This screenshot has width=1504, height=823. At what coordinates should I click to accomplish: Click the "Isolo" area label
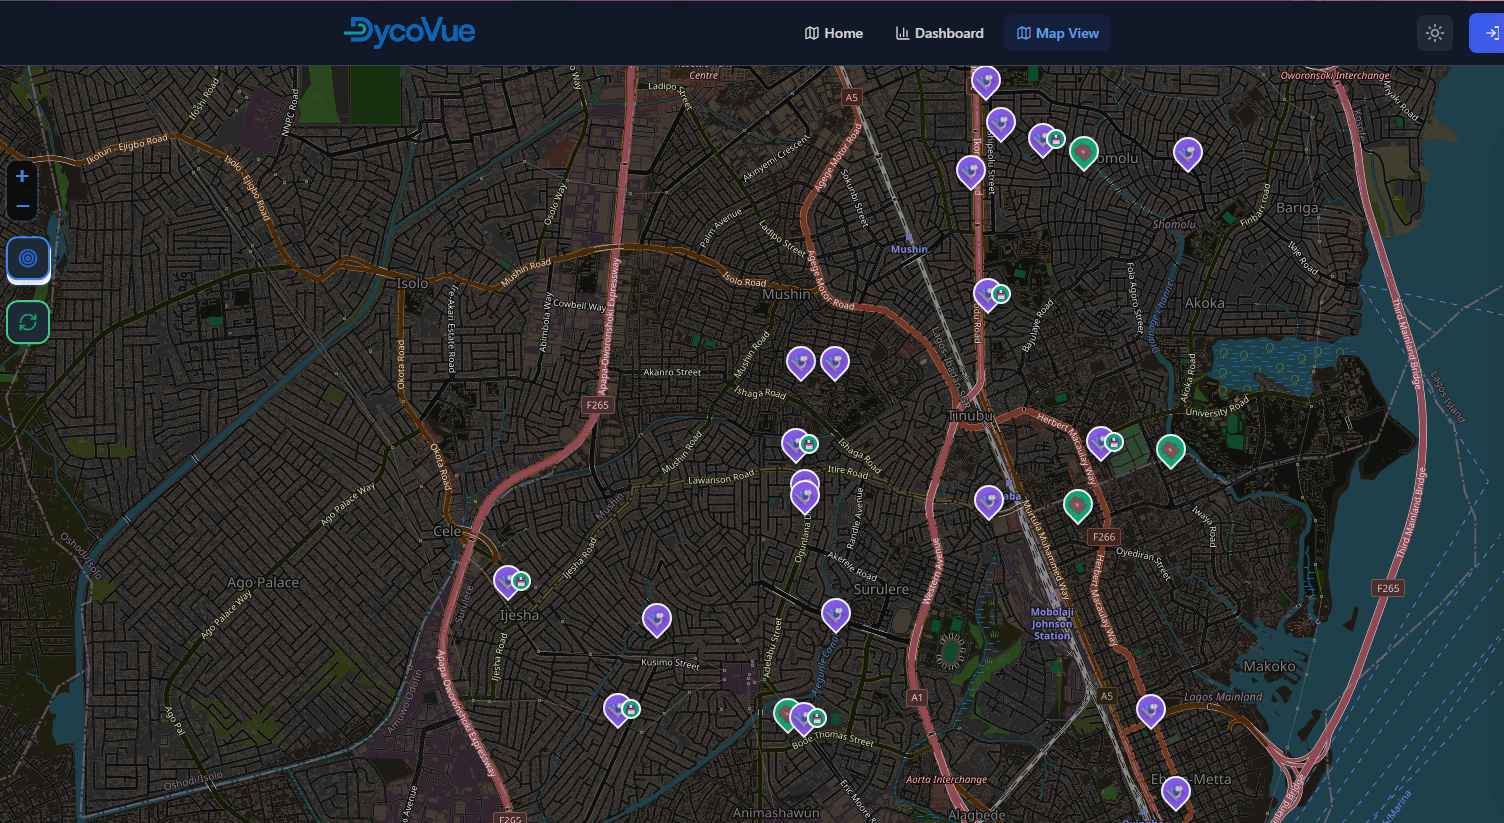point(412,283)
